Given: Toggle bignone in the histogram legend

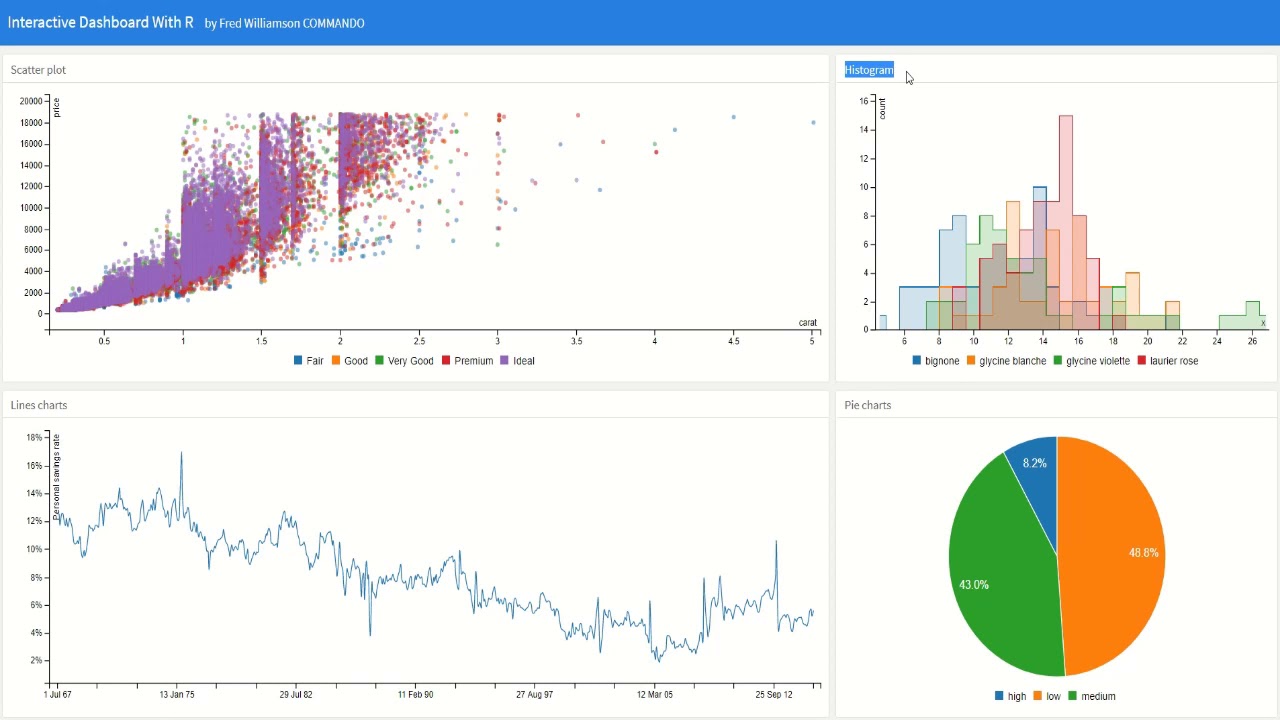Looking at the screenshot, I should click(x=936, y=361).
